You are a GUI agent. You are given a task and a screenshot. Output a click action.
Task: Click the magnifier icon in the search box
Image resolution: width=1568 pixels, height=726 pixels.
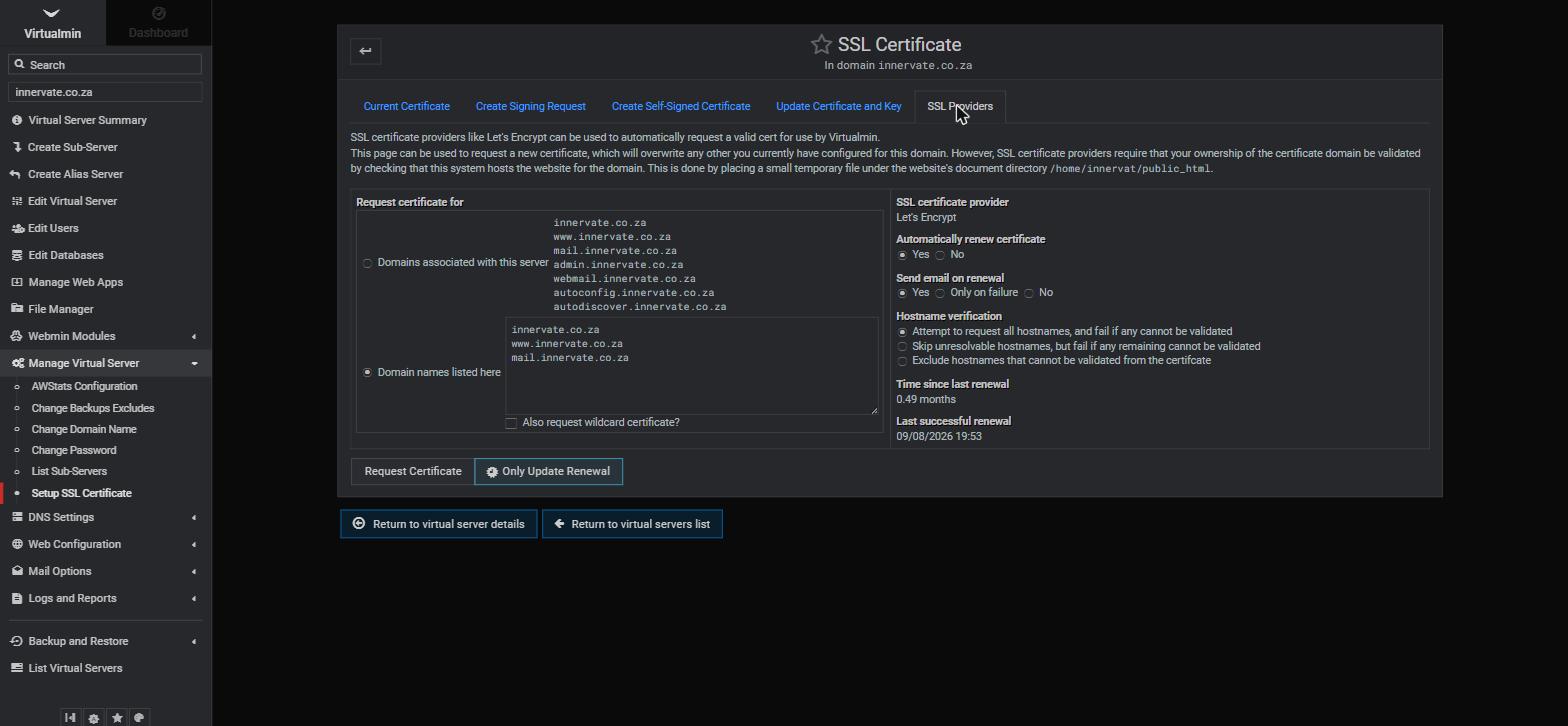click(x=19, y=64)
